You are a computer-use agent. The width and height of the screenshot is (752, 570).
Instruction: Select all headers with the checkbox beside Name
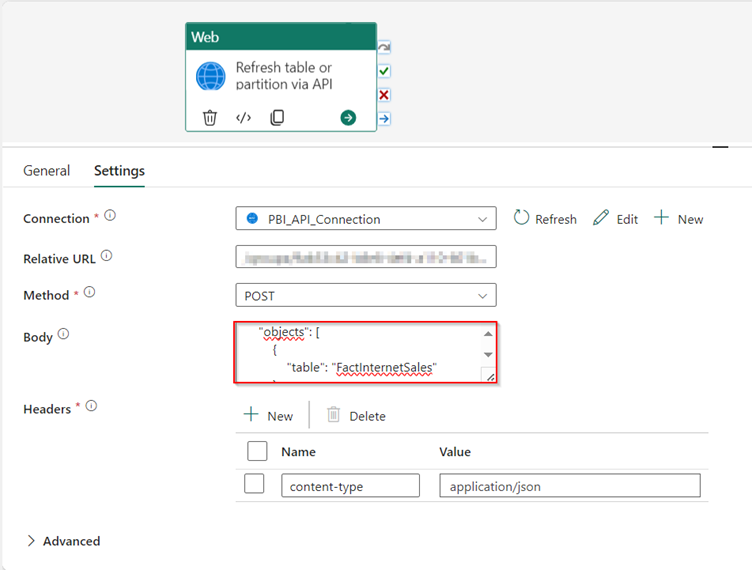257,451
